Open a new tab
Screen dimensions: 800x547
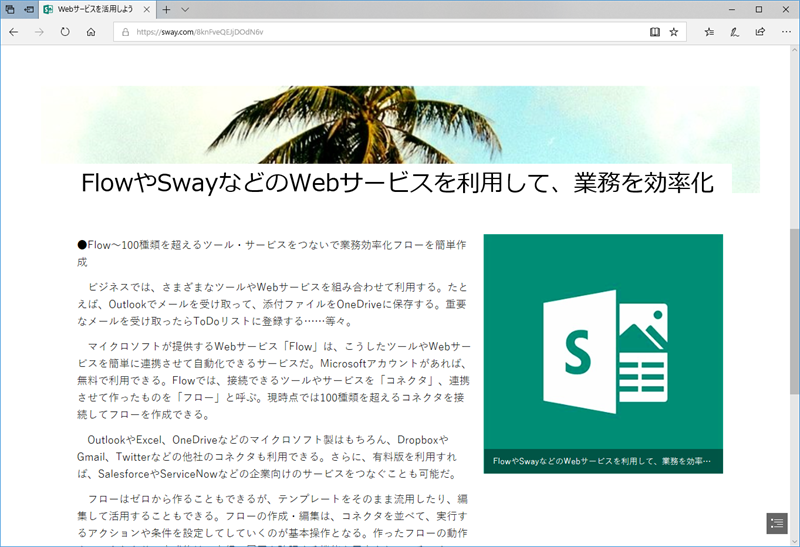click(x=166, y=9)
